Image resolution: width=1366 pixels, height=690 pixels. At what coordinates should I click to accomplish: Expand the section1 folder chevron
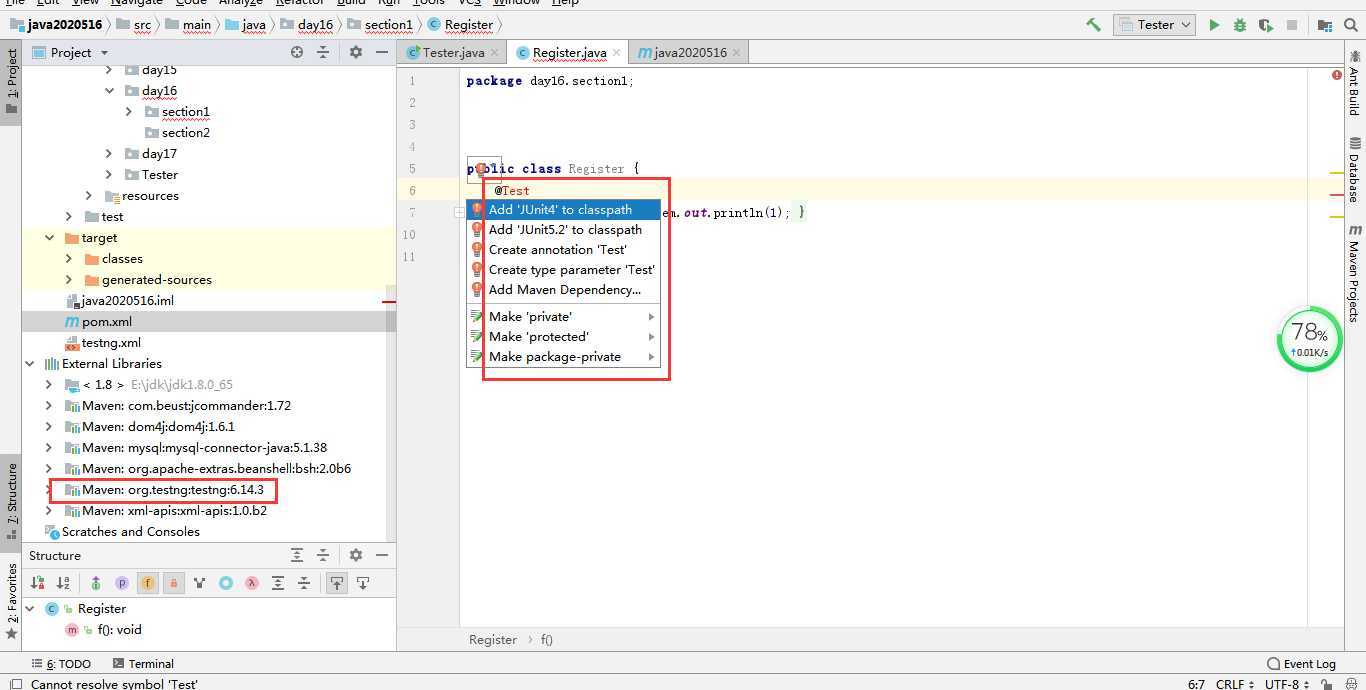point(129,111)
